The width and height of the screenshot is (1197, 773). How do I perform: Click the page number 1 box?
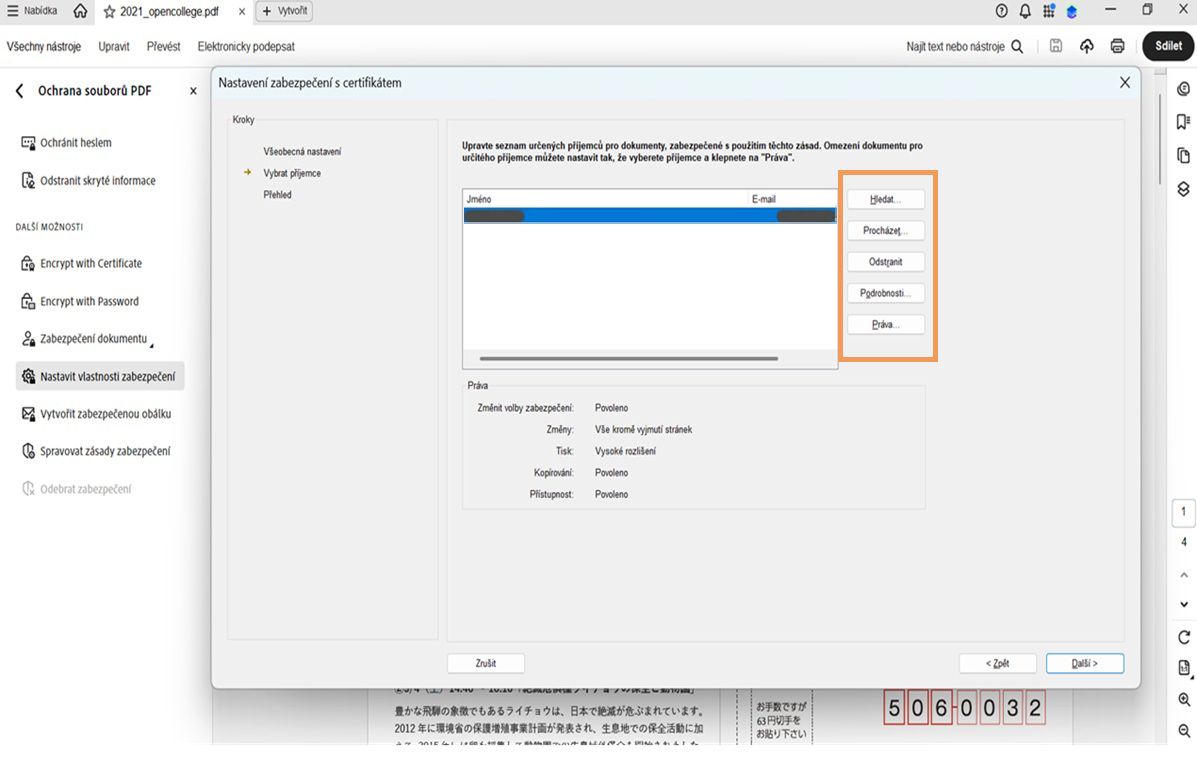1183,512
